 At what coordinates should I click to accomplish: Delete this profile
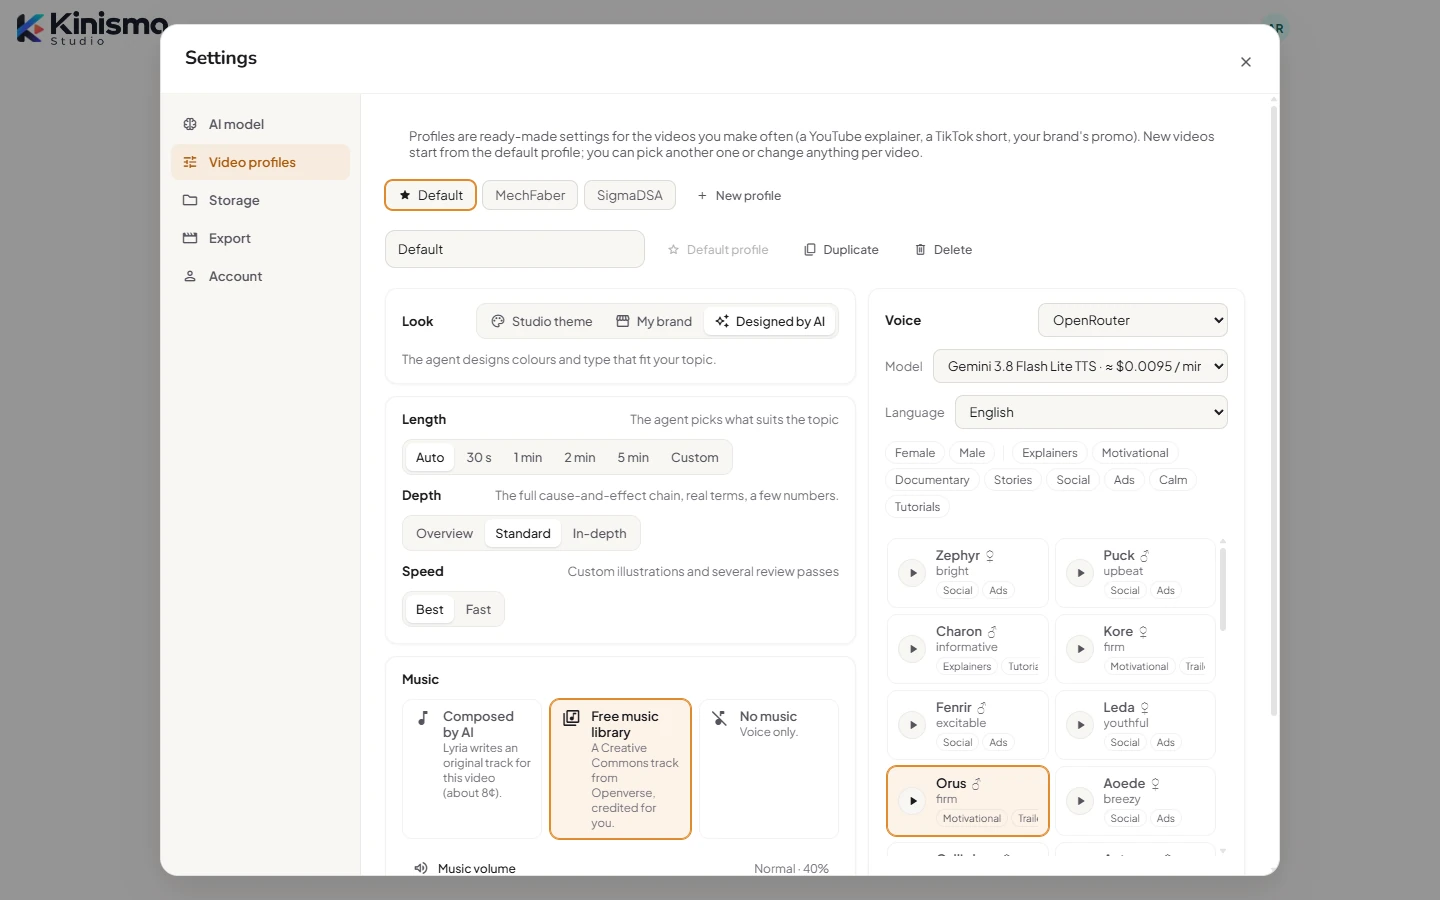944,250
